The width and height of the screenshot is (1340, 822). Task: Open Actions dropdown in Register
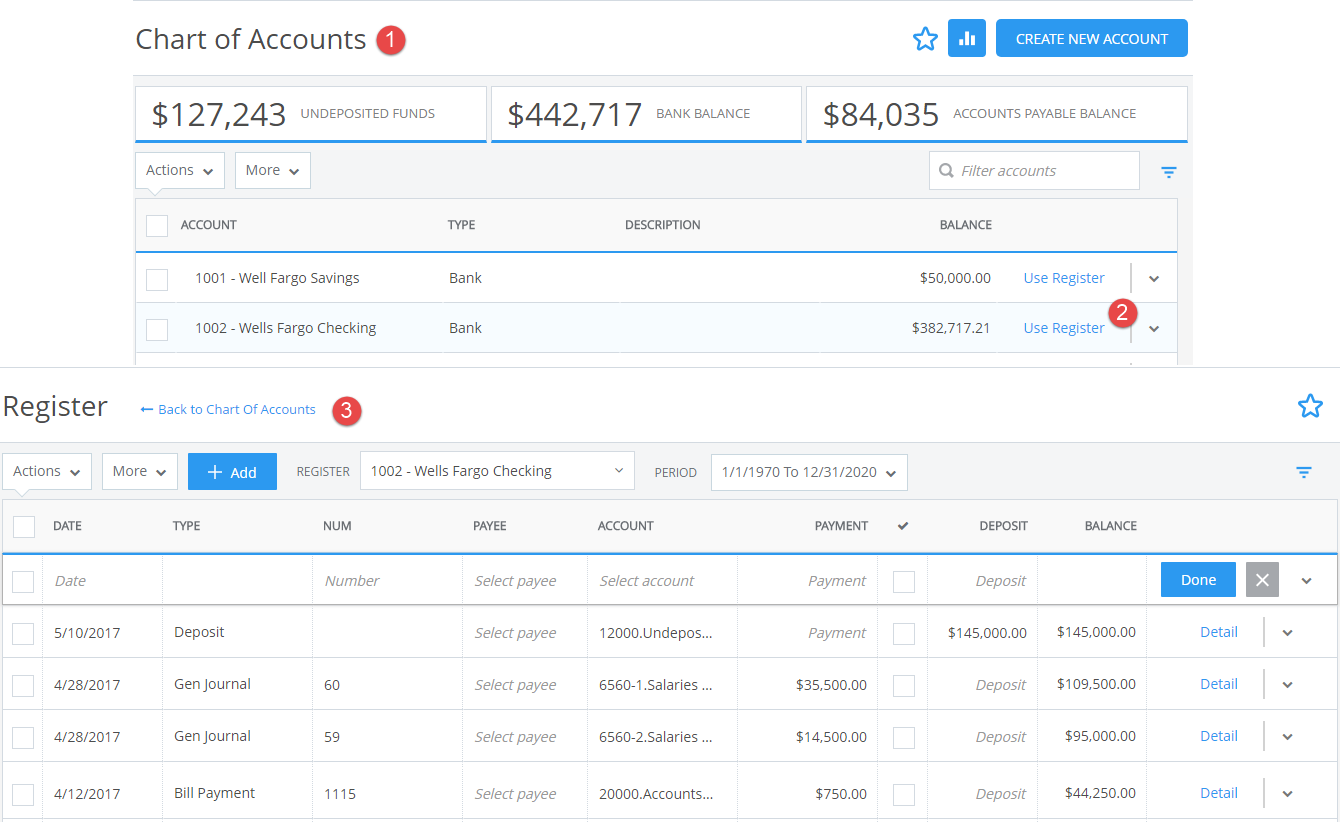click(47, 471)
